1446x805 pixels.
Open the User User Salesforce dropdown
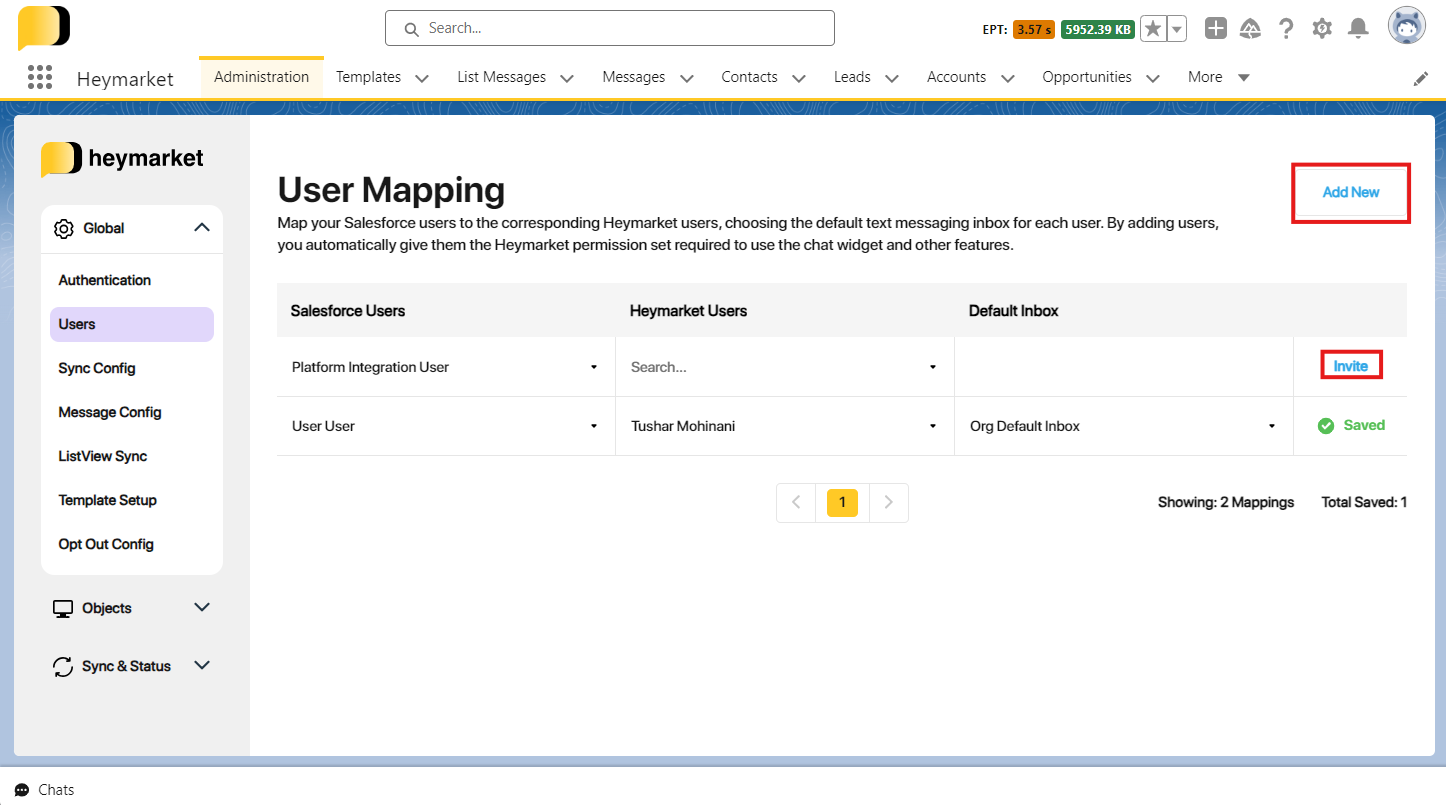446,427
